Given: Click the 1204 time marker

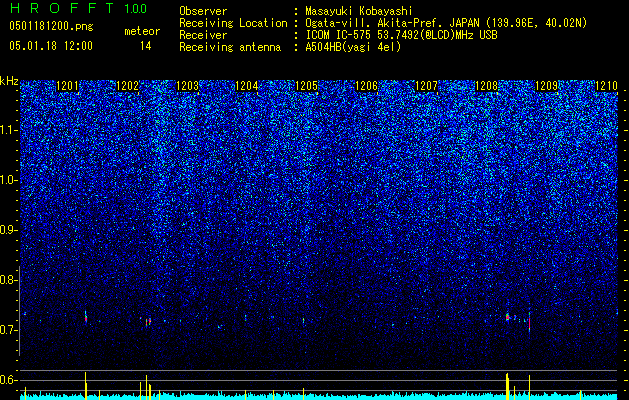Looking at the screenshot, I should pos(247,86).
